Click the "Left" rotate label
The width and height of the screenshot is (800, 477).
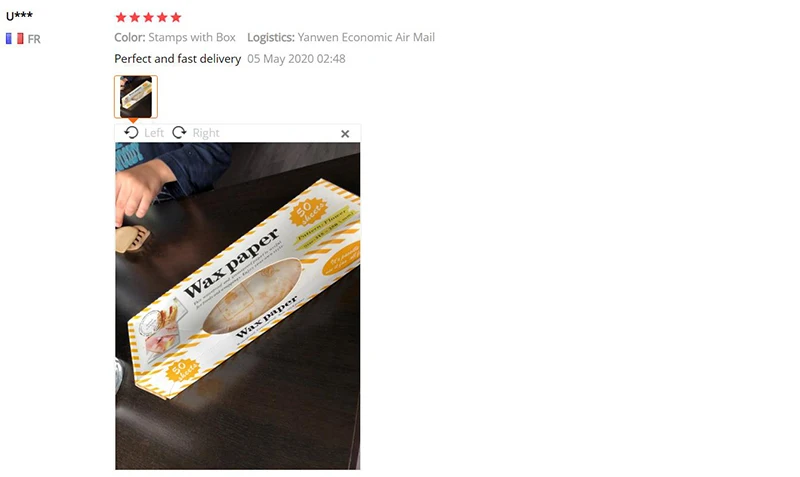click(154, 133)
